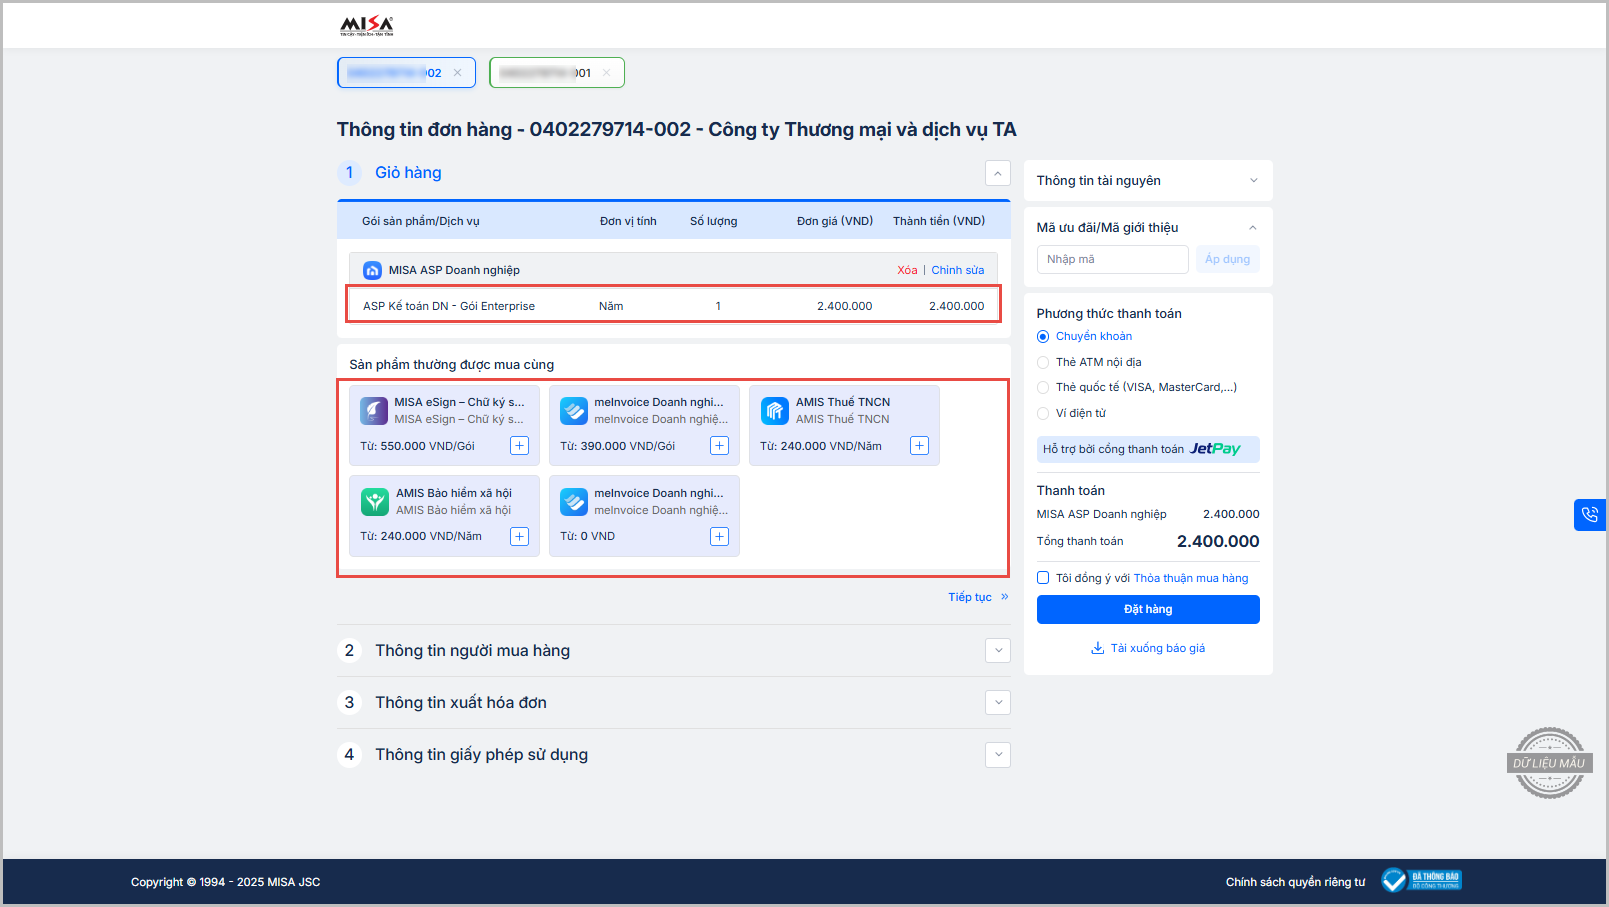1609x907 pixels.
Task: Open the Thông tin giấy phép sử dụng header
Action: (481, 755)
